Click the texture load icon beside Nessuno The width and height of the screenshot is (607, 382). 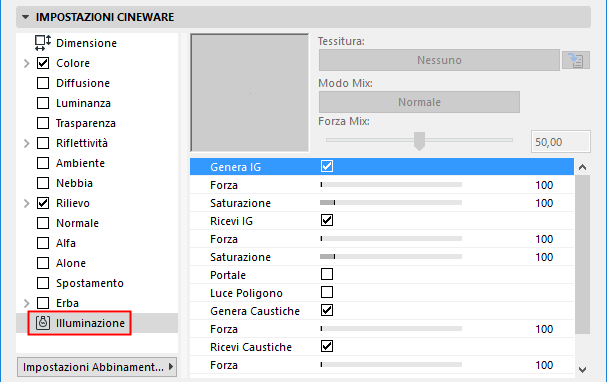pos(576,60)
